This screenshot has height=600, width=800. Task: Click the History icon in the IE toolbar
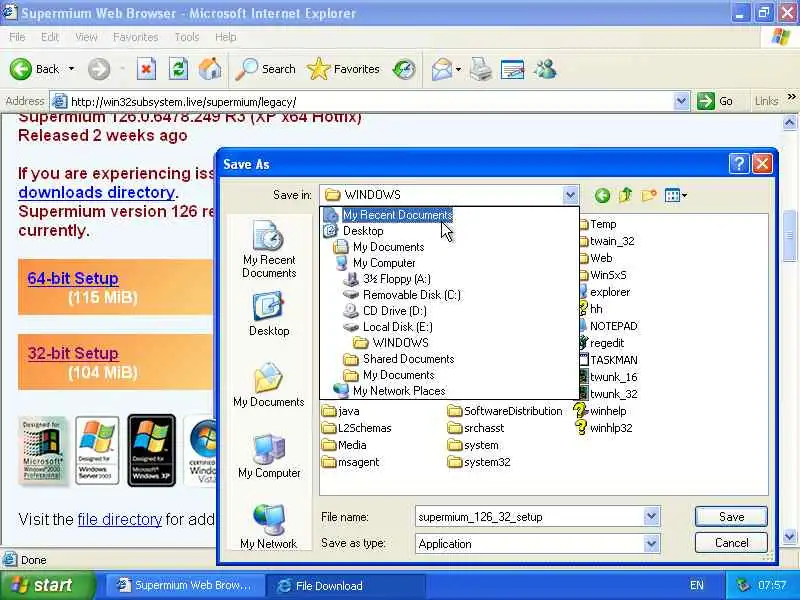click(404, 69)
